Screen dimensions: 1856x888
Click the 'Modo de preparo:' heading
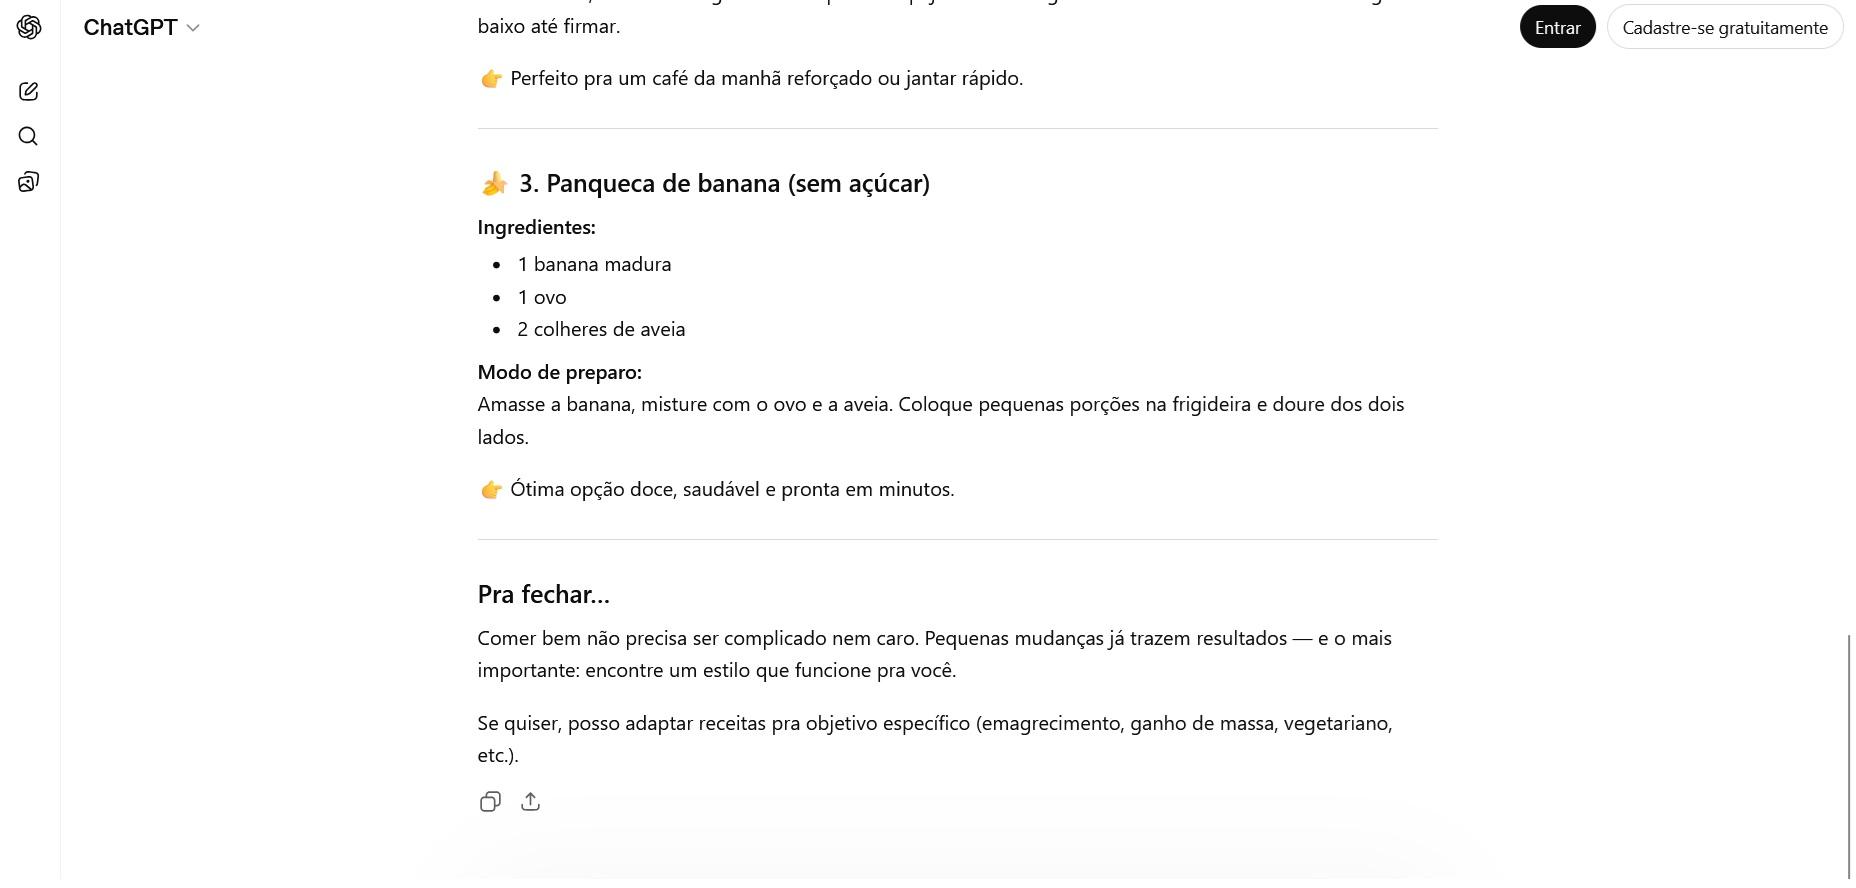pyautogui.click(x=559, y=371)
